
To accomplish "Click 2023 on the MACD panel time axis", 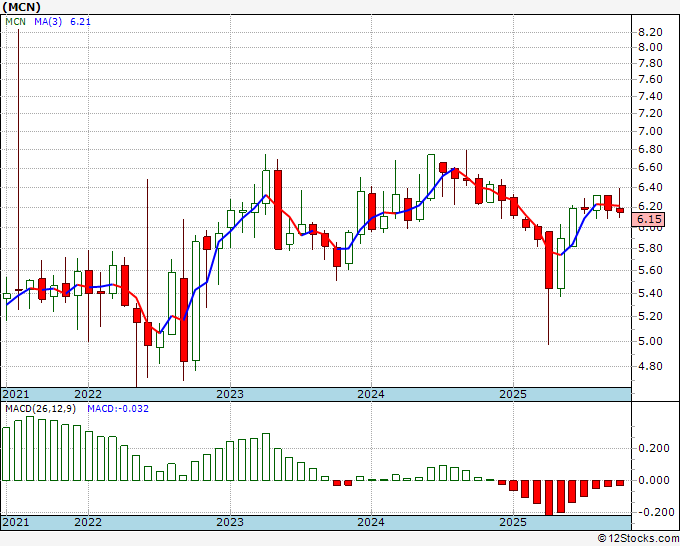I will [230, 522].
